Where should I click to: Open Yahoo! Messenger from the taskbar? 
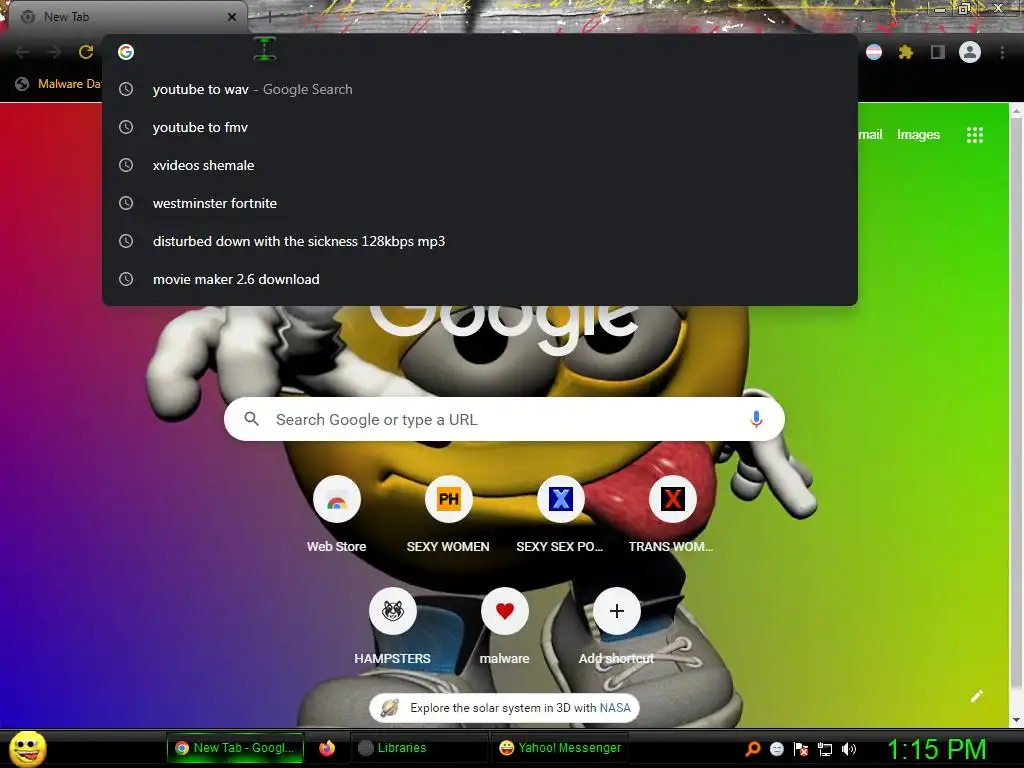coord(560,748)
